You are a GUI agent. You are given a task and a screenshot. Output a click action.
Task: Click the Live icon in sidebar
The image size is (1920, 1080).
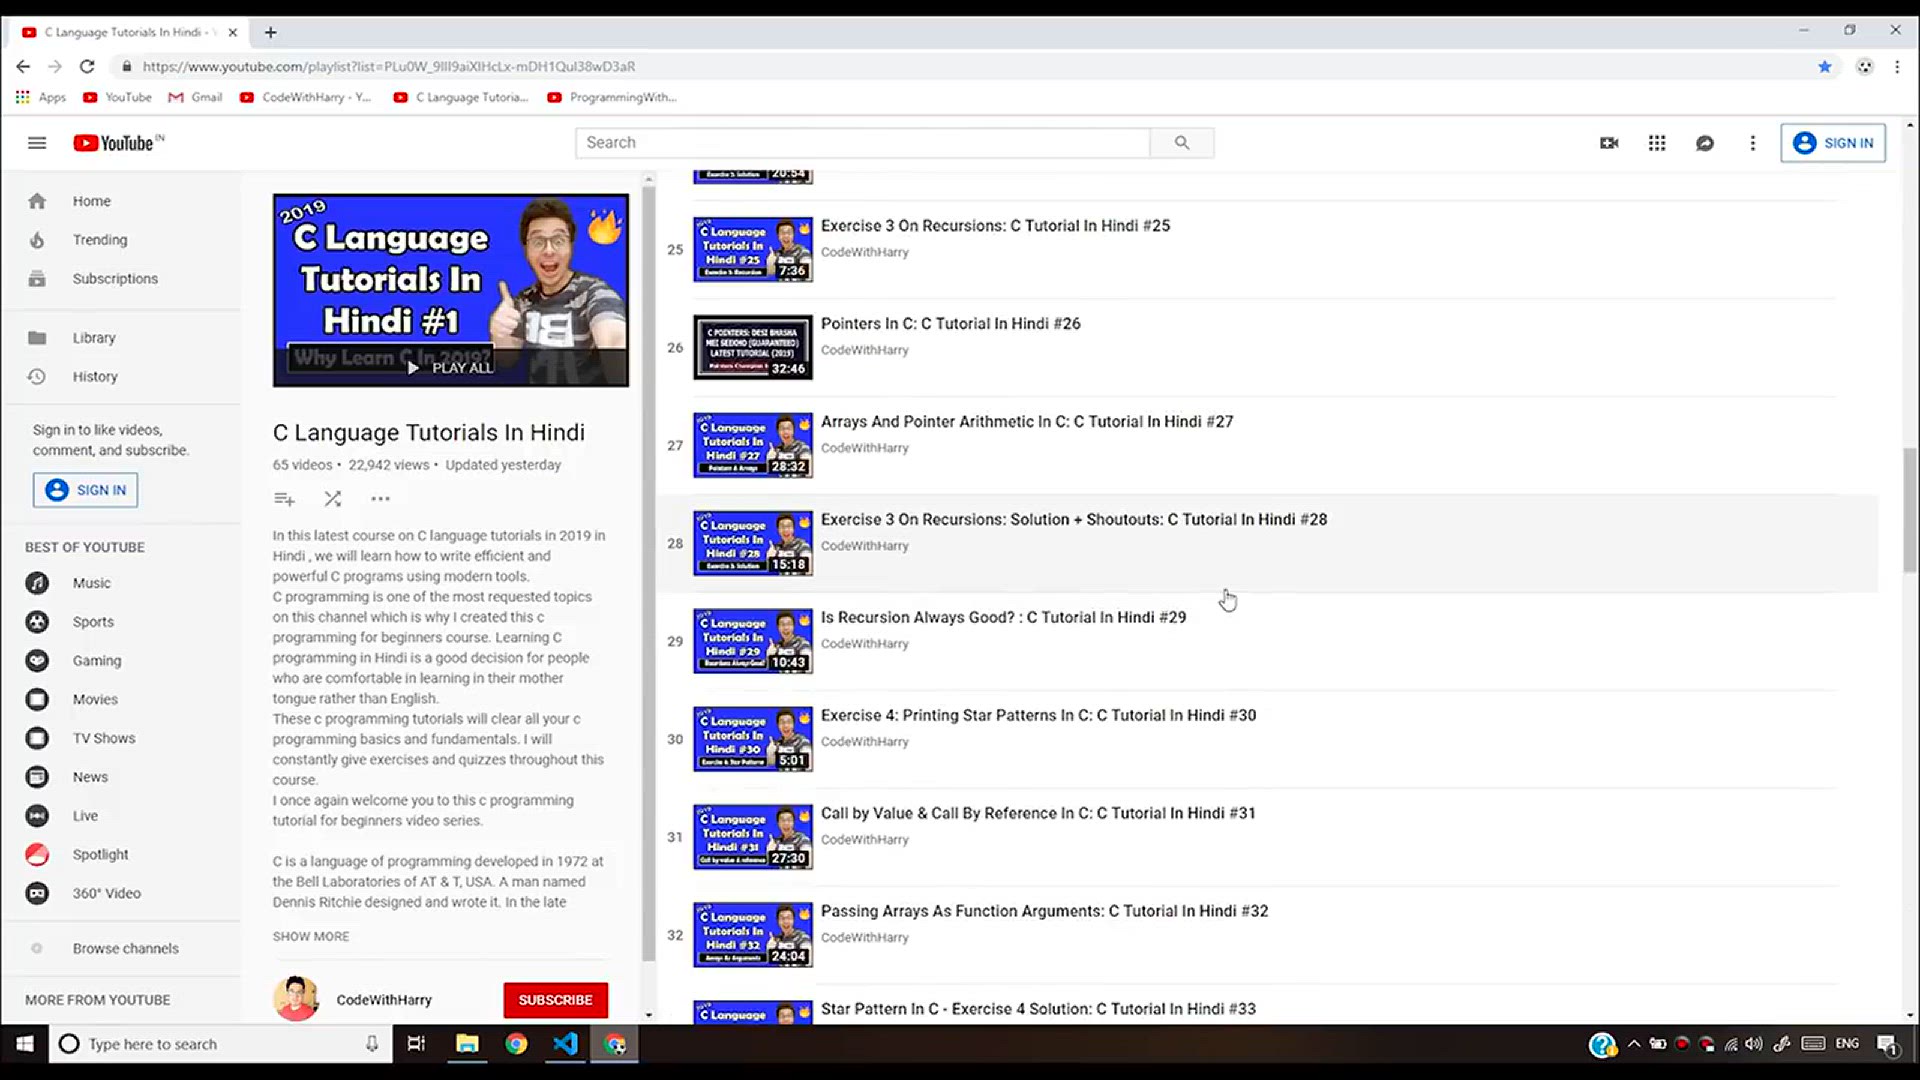point(37,816)
